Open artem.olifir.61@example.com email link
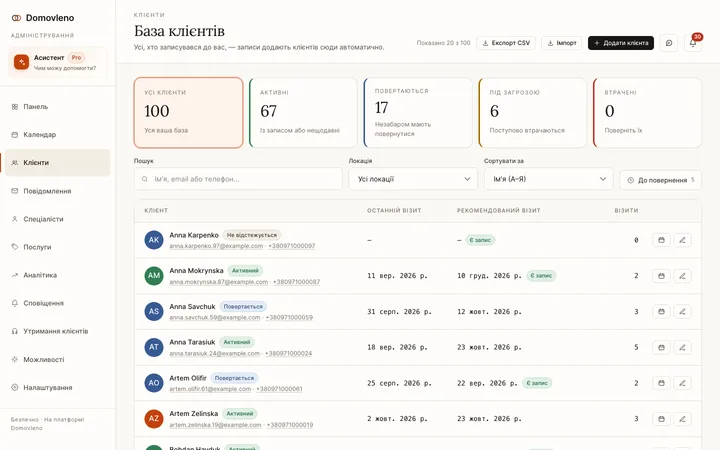This screenshot has height=450, width=720. 210,389
